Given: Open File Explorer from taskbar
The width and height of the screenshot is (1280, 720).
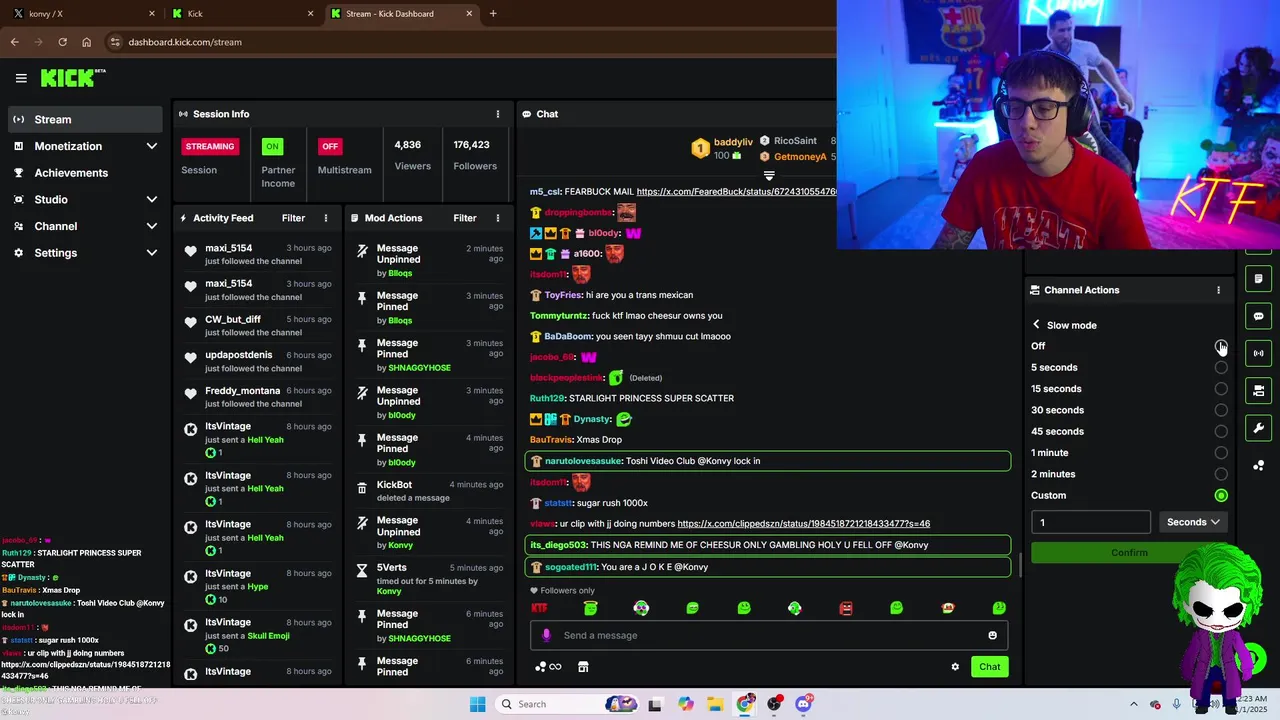Looking at the screenshot, I should 715,704.
